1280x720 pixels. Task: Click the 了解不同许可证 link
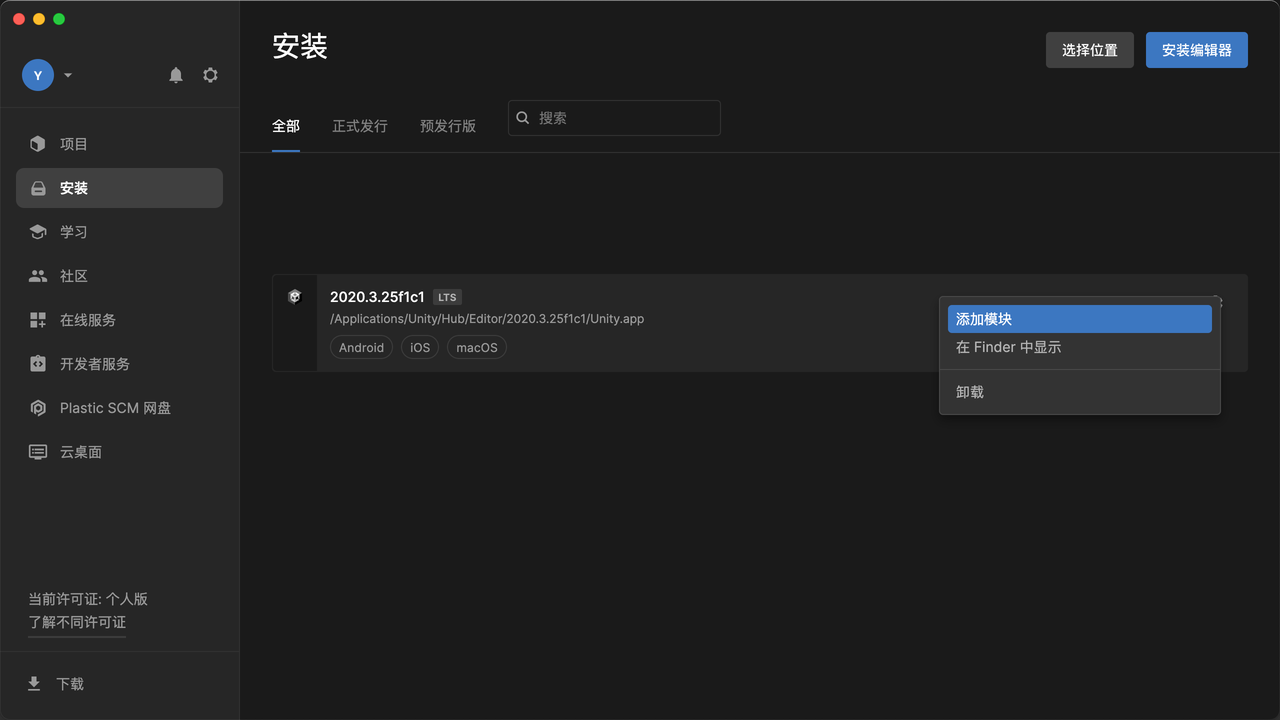[77, 622]
